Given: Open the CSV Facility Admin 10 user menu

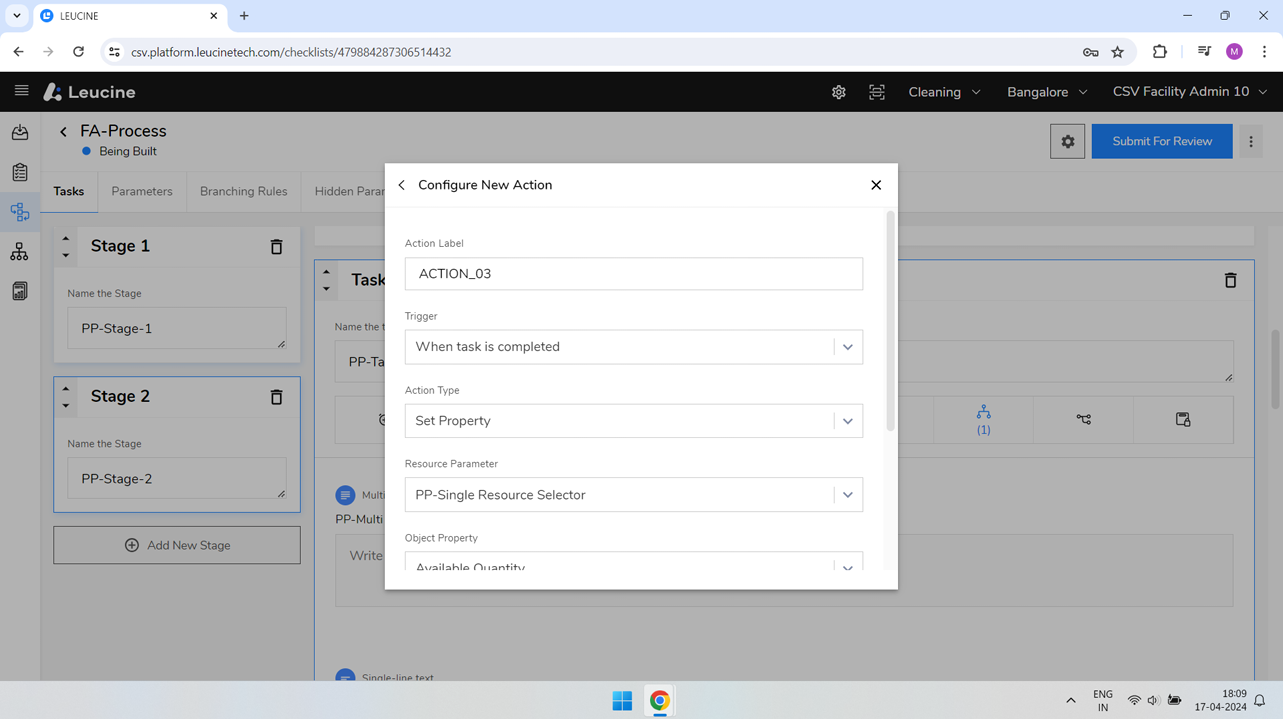Looking at the screenshot, I should coord(1190,92).
